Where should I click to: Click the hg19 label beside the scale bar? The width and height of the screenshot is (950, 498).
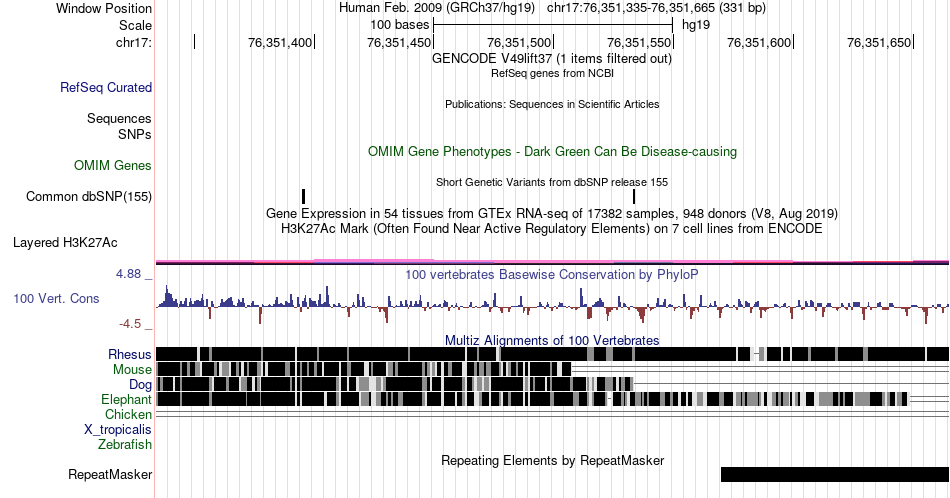click(x=696, y=25)
